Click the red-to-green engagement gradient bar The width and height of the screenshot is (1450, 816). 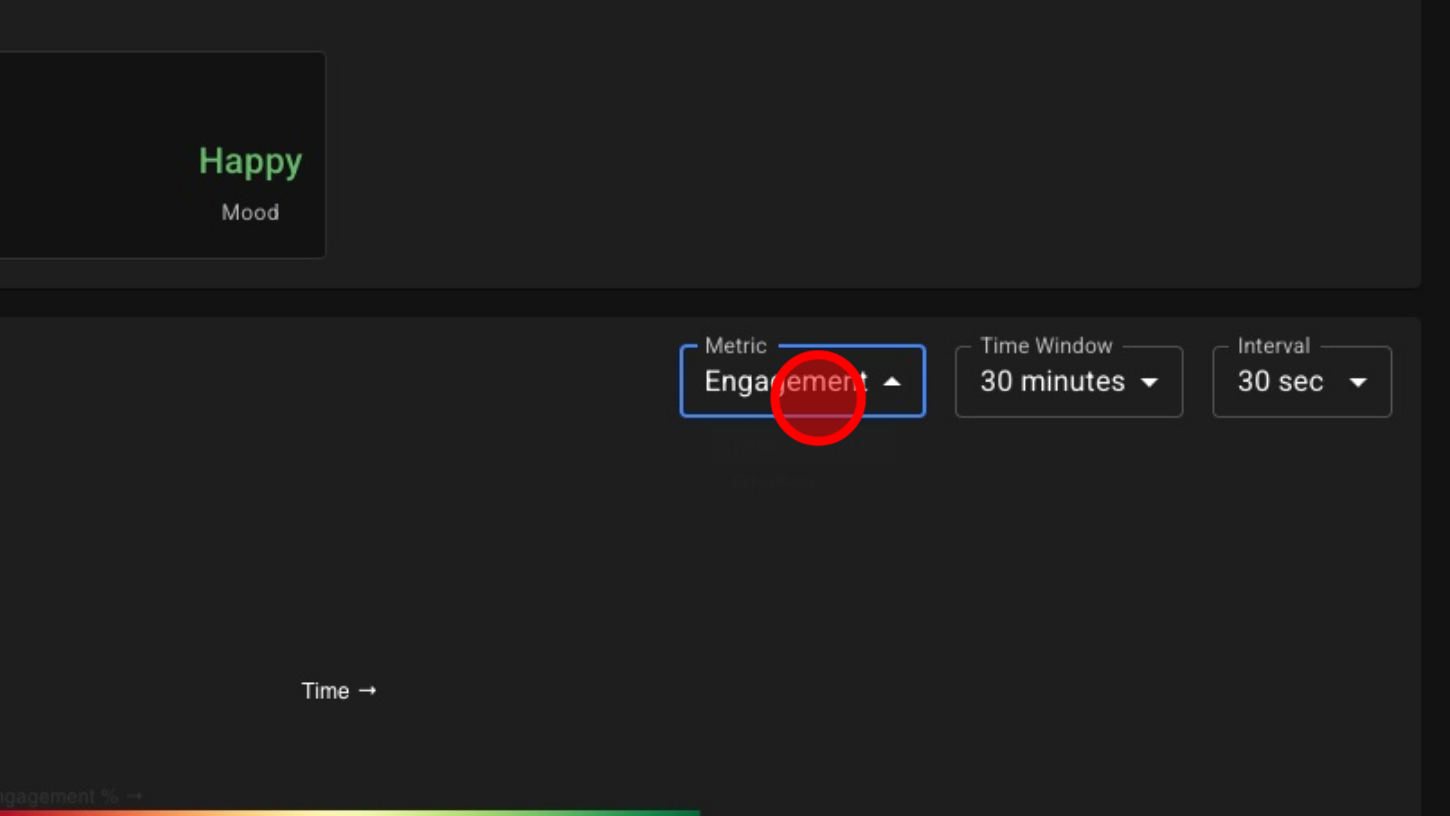tap(350, 812)
